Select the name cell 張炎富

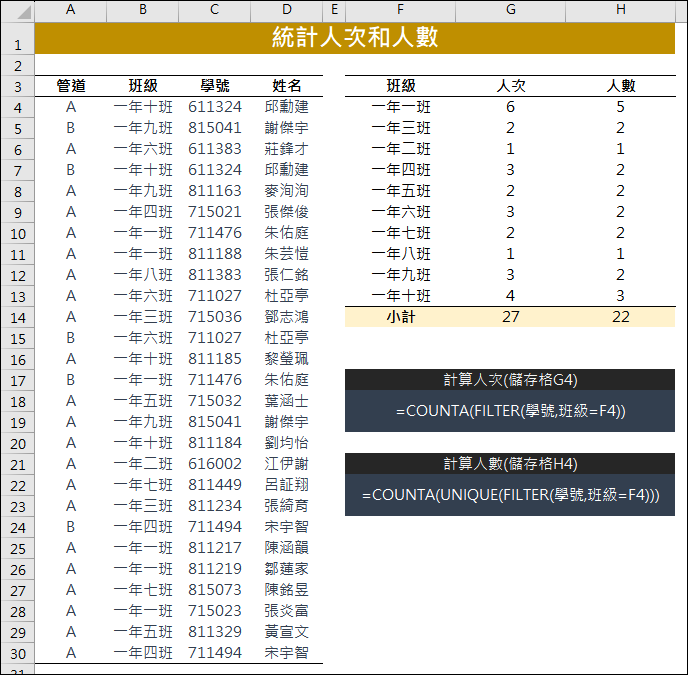click(x=287, y=610)
